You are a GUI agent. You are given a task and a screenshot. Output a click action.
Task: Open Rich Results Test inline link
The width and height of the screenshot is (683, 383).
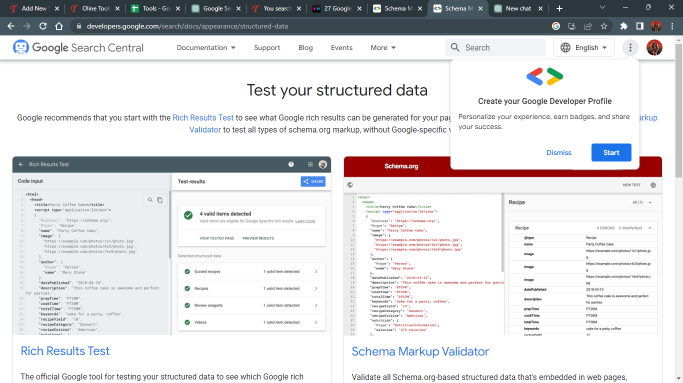coord(203,118)
